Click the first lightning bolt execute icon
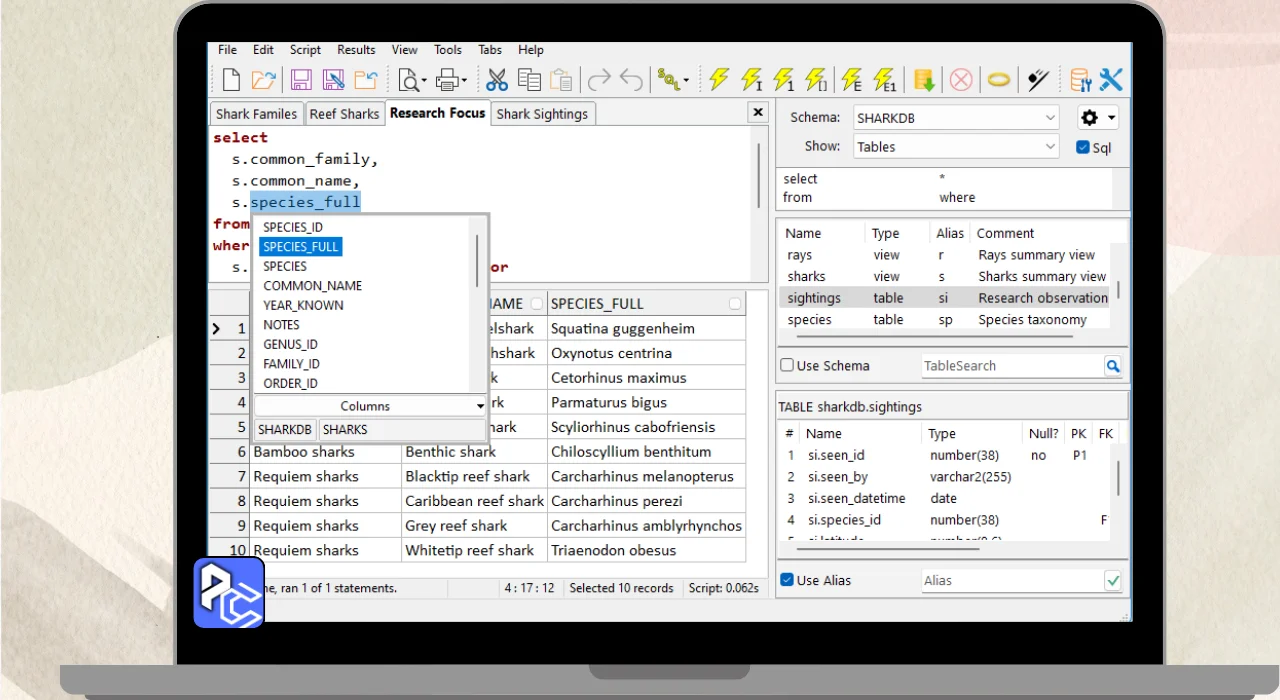Screen dimensions: 1280x700 (719, 80)
